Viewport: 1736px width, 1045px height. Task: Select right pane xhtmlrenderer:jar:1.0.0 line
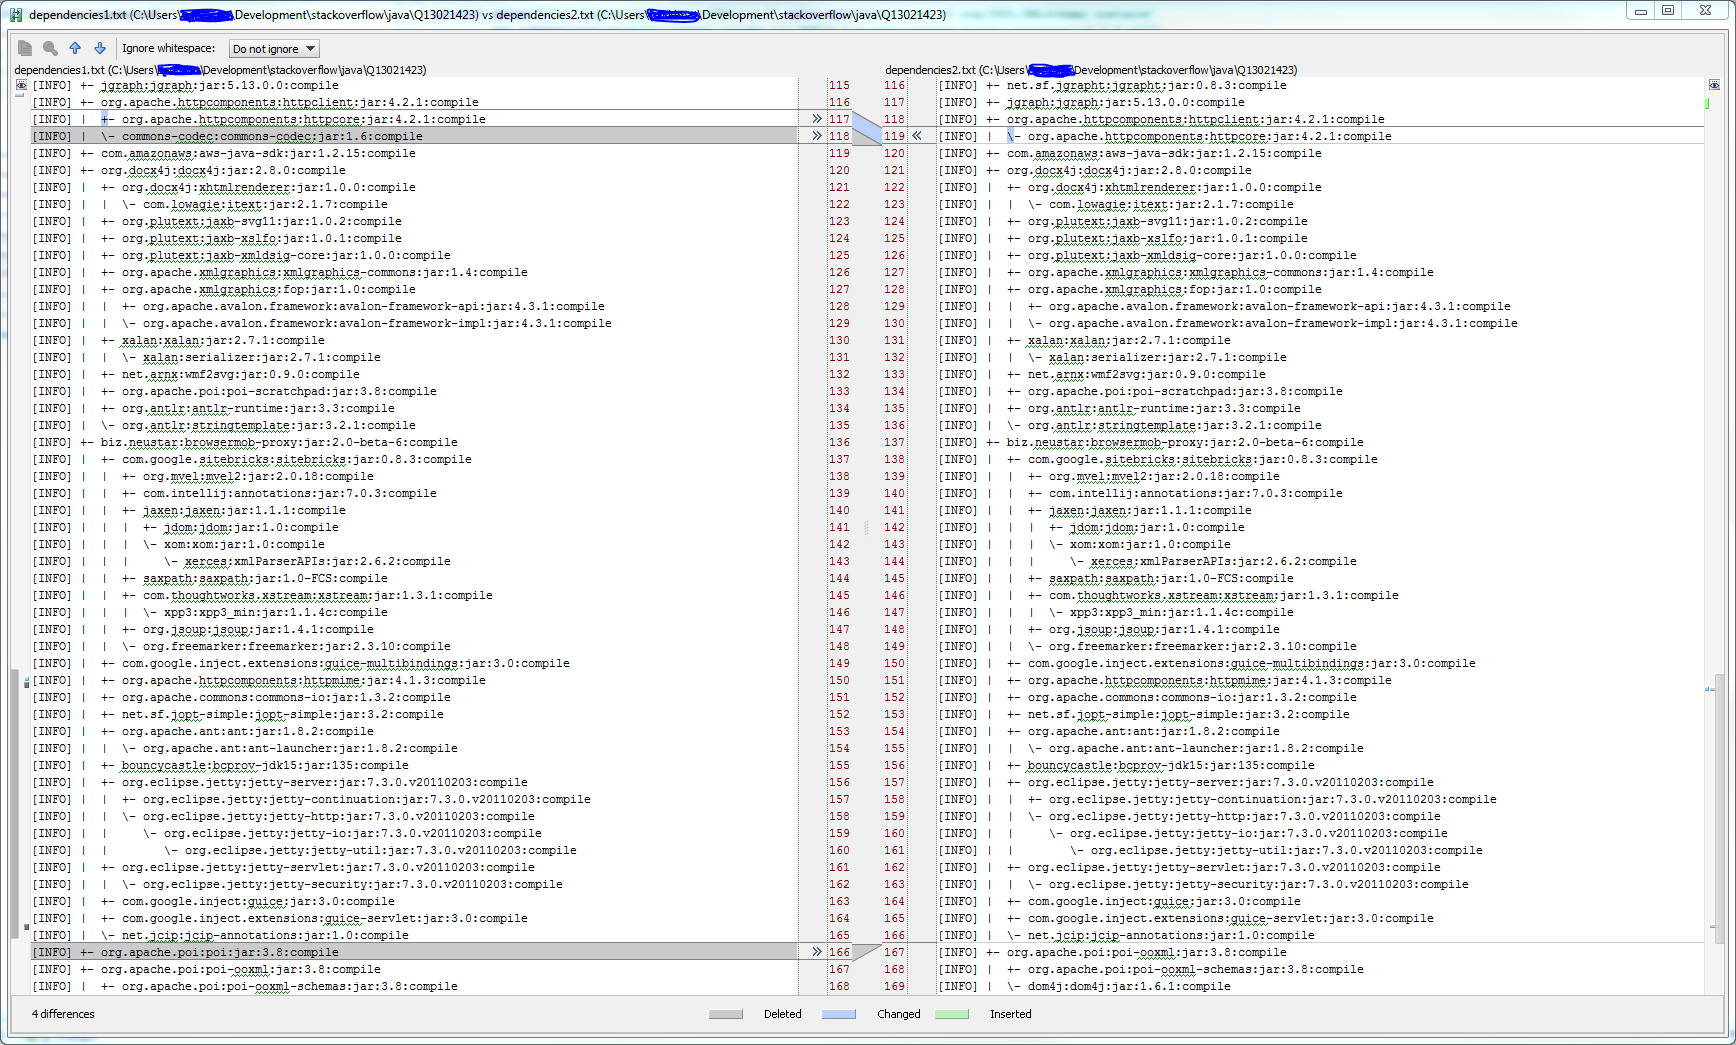tap(1320, 187)
